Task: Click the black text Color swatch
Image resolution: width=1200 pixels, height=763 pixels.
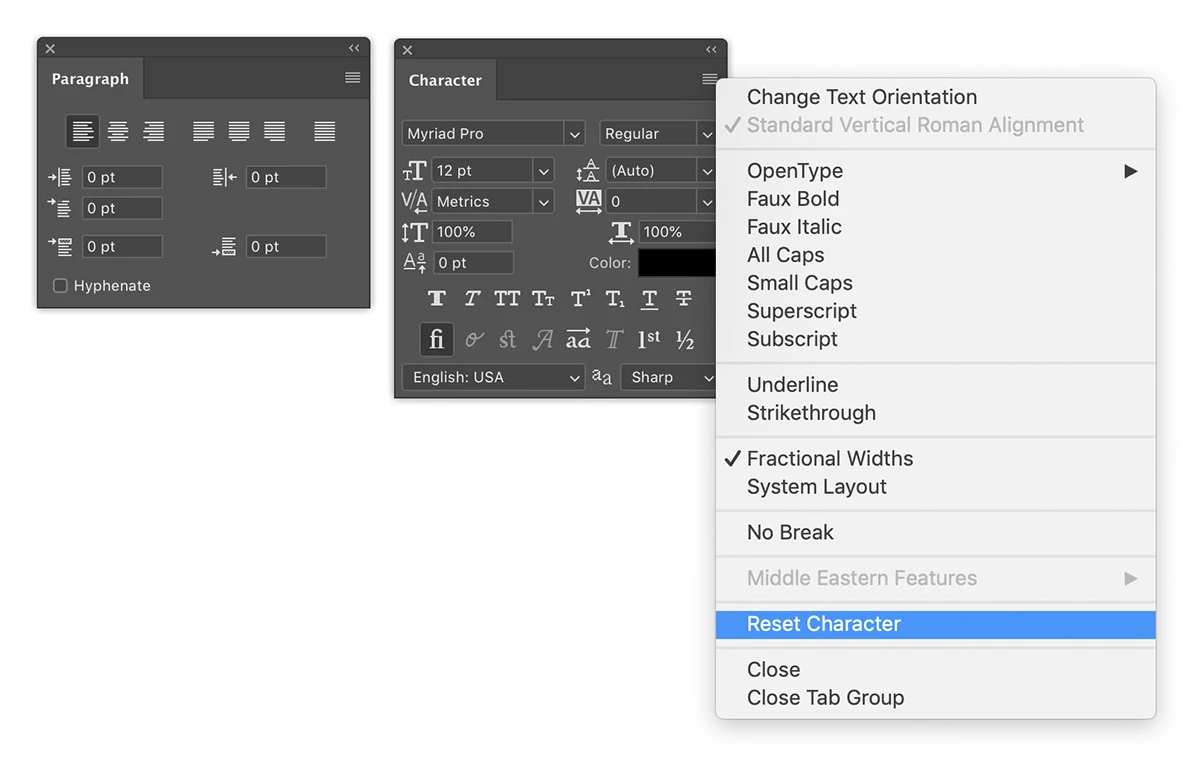Action: point(677,263)
